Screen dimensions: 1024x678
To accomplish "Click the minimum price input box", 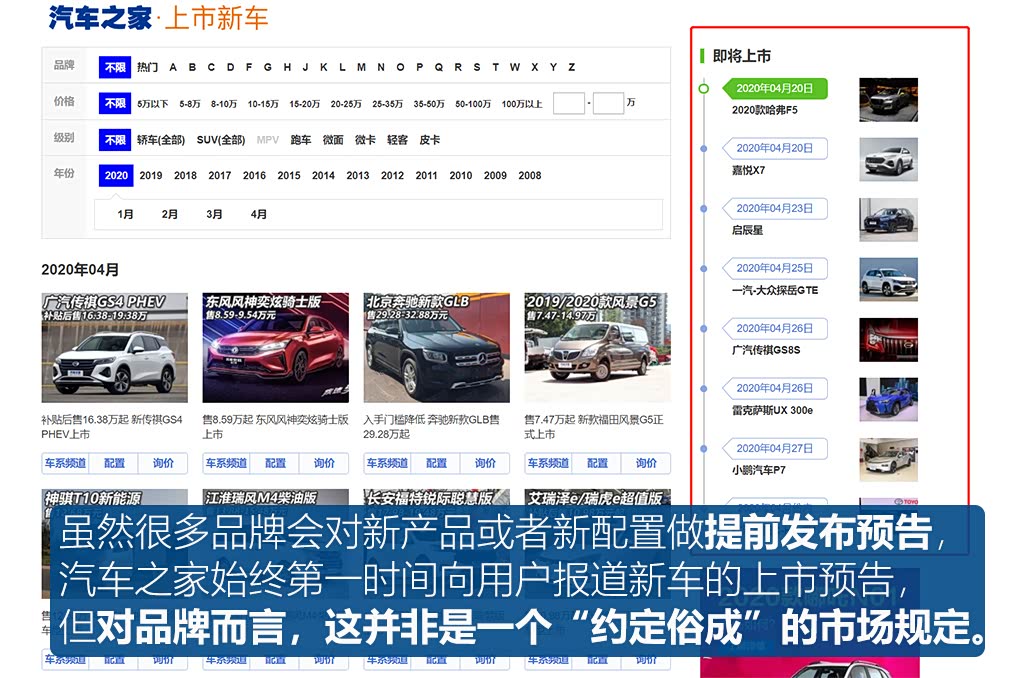I will 568,103.
